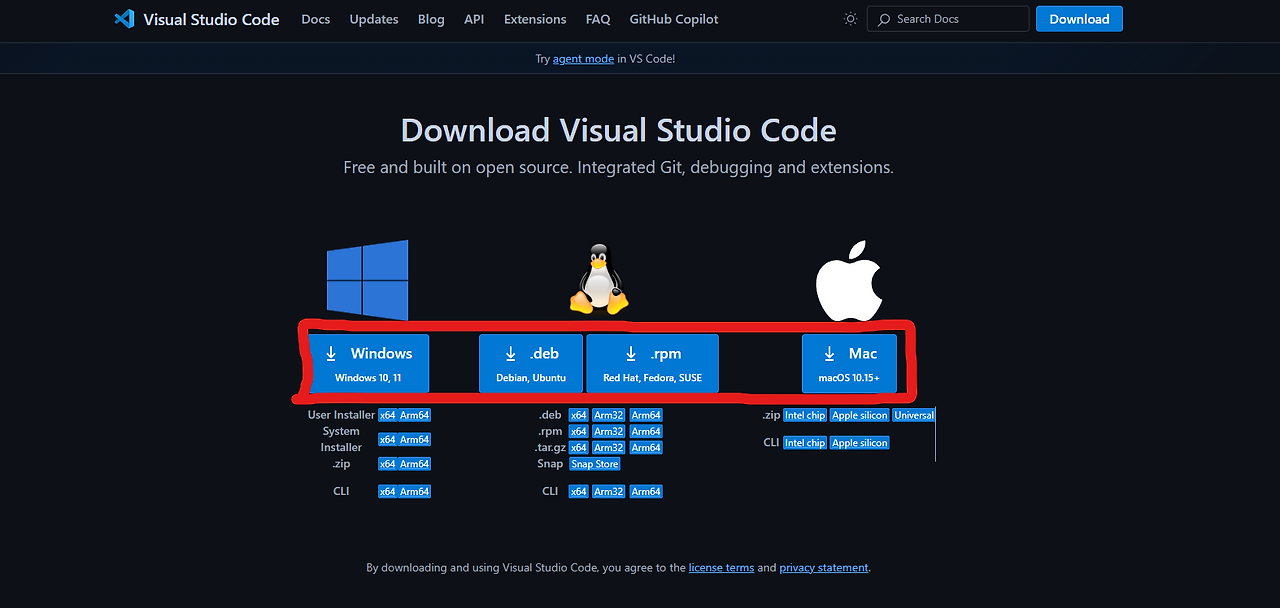The height and width of the screenshot is (608, 1280).
Task: Open the Snap Store link
Action: point(595,464)
